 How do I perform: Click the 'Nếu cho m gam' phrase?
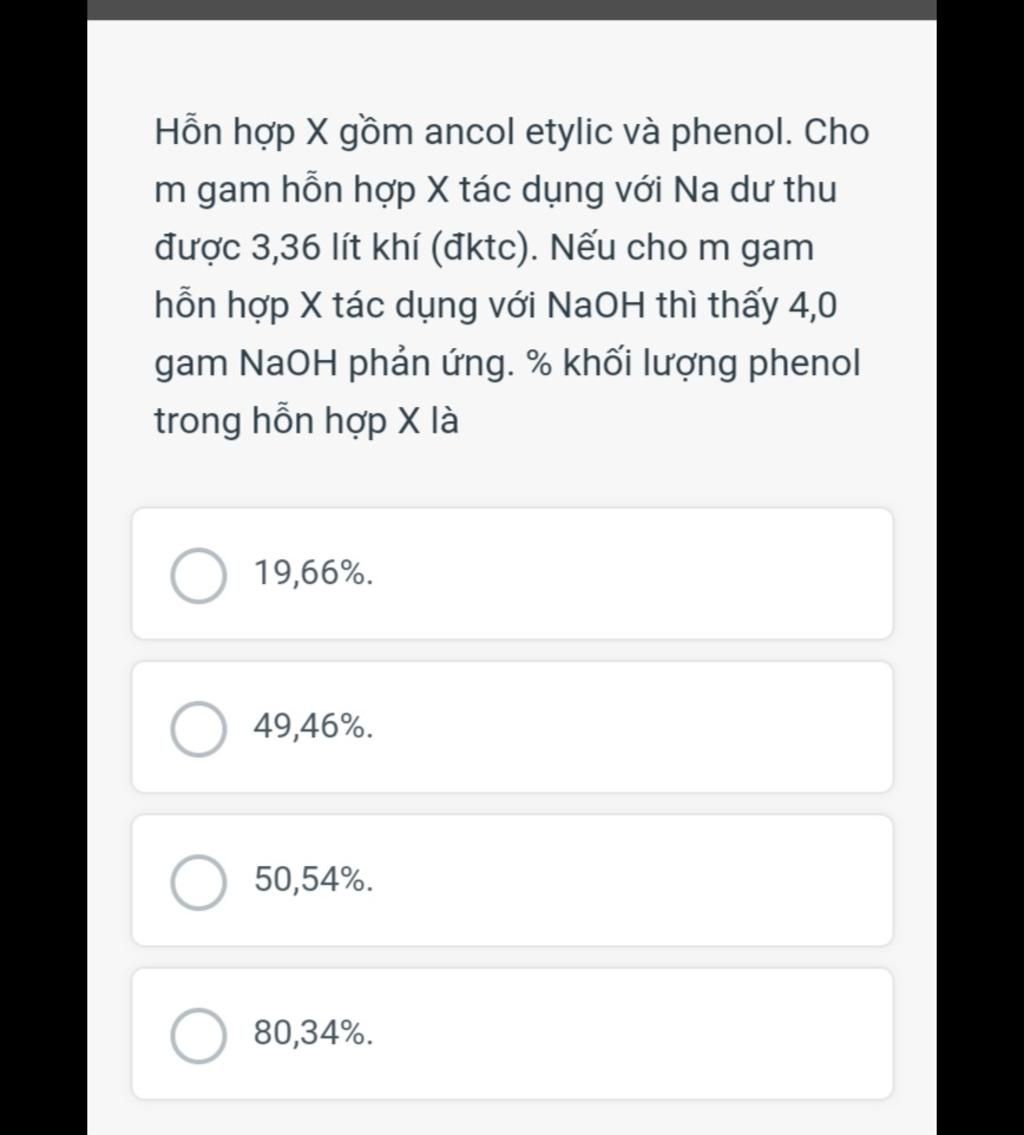click(x=682, y=248)
